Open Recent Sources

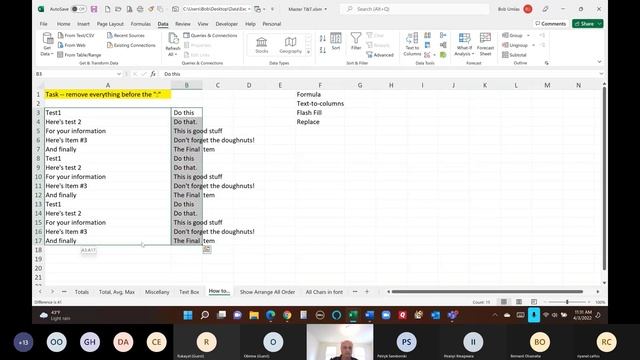(x=126, y=36)
